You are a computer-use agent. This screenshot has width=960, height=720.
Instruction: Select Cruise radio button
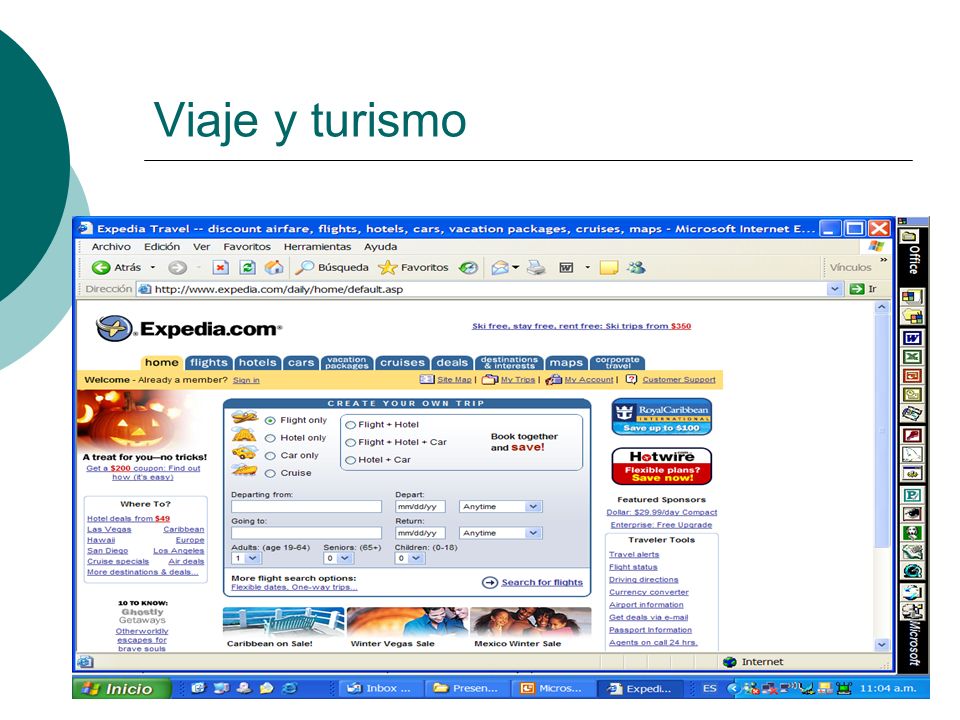270,474
